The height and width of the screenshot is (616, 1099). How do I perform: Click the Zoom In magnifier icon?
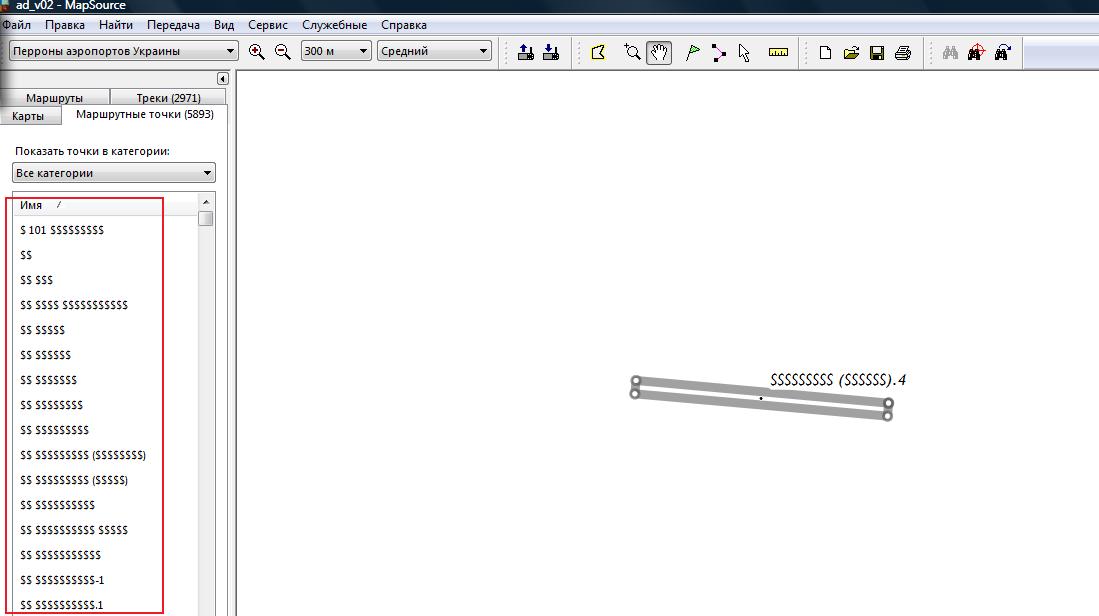point(257,52)
